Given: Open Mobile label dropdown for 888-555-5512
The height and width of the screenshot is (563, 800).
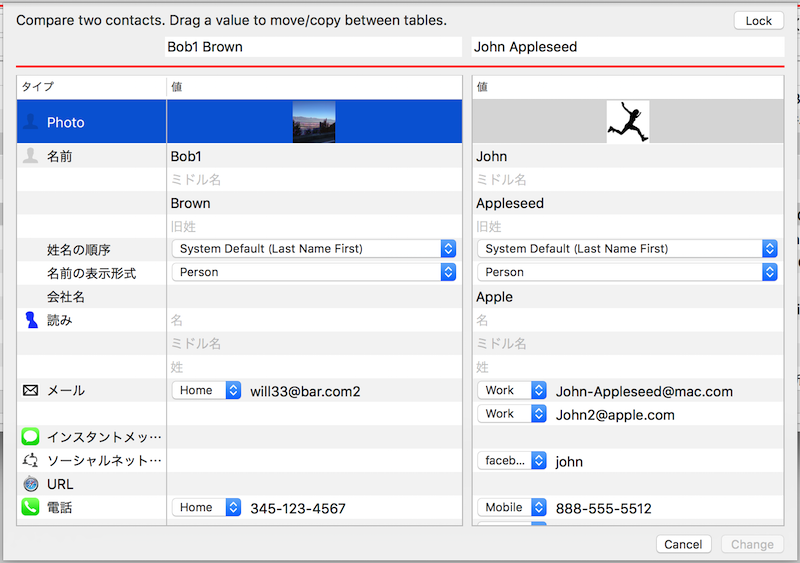Looking at the screenshot, I should click(x=511, y=508).
